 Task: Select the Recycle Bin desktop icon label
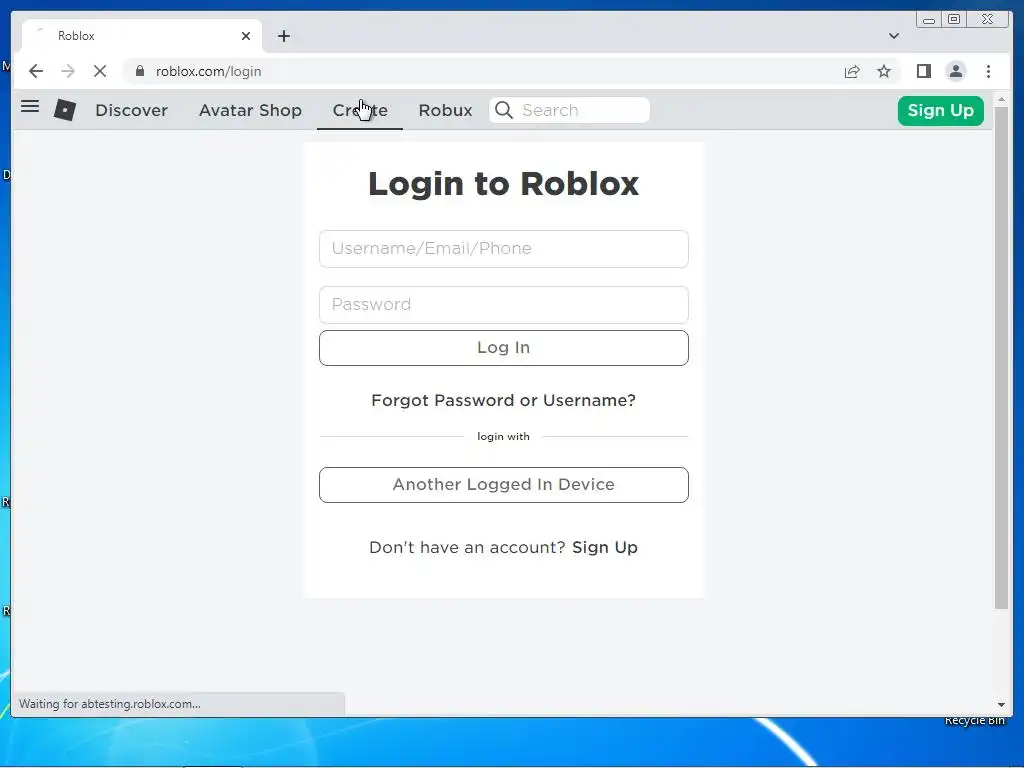click(x=974, y=720)
